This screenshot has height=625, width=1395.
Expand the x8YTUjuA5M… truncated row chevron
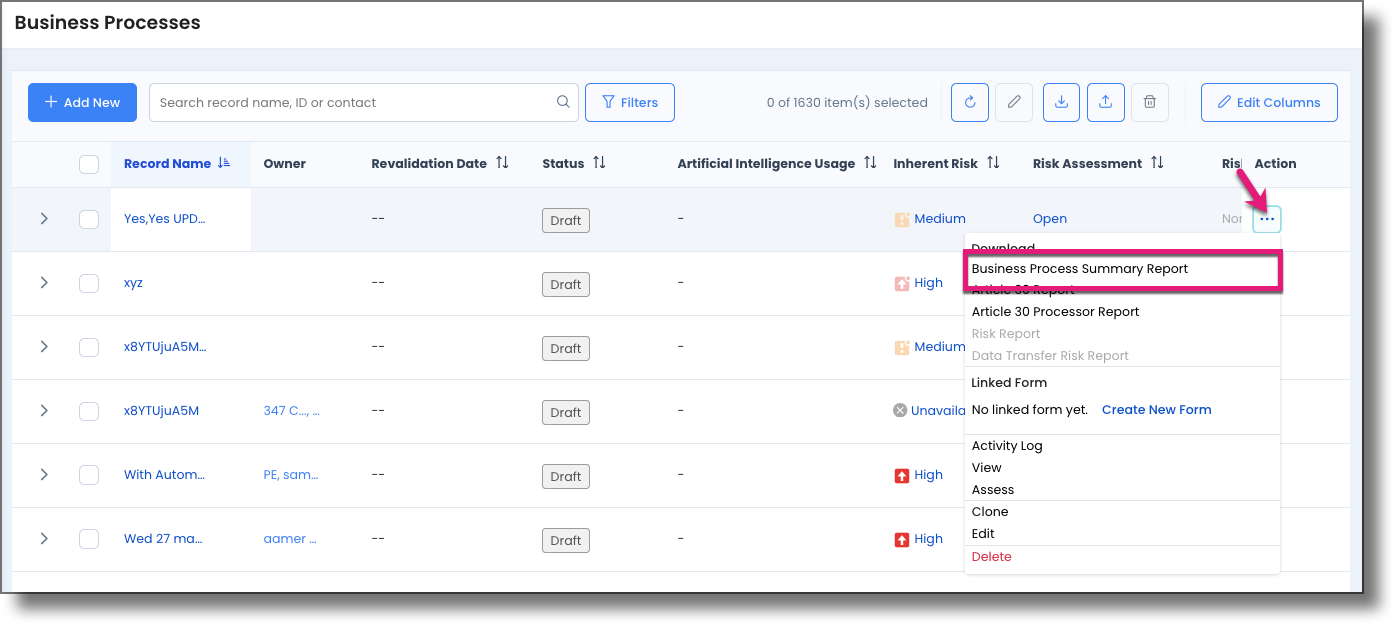click(x=44, y=347)
